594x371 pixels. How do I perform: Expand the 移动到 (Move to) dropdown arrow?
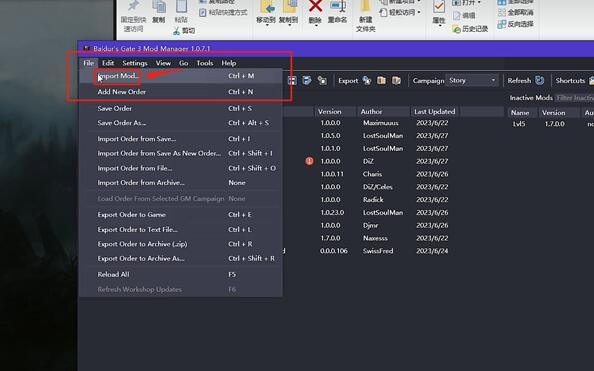tap(267, 25)
